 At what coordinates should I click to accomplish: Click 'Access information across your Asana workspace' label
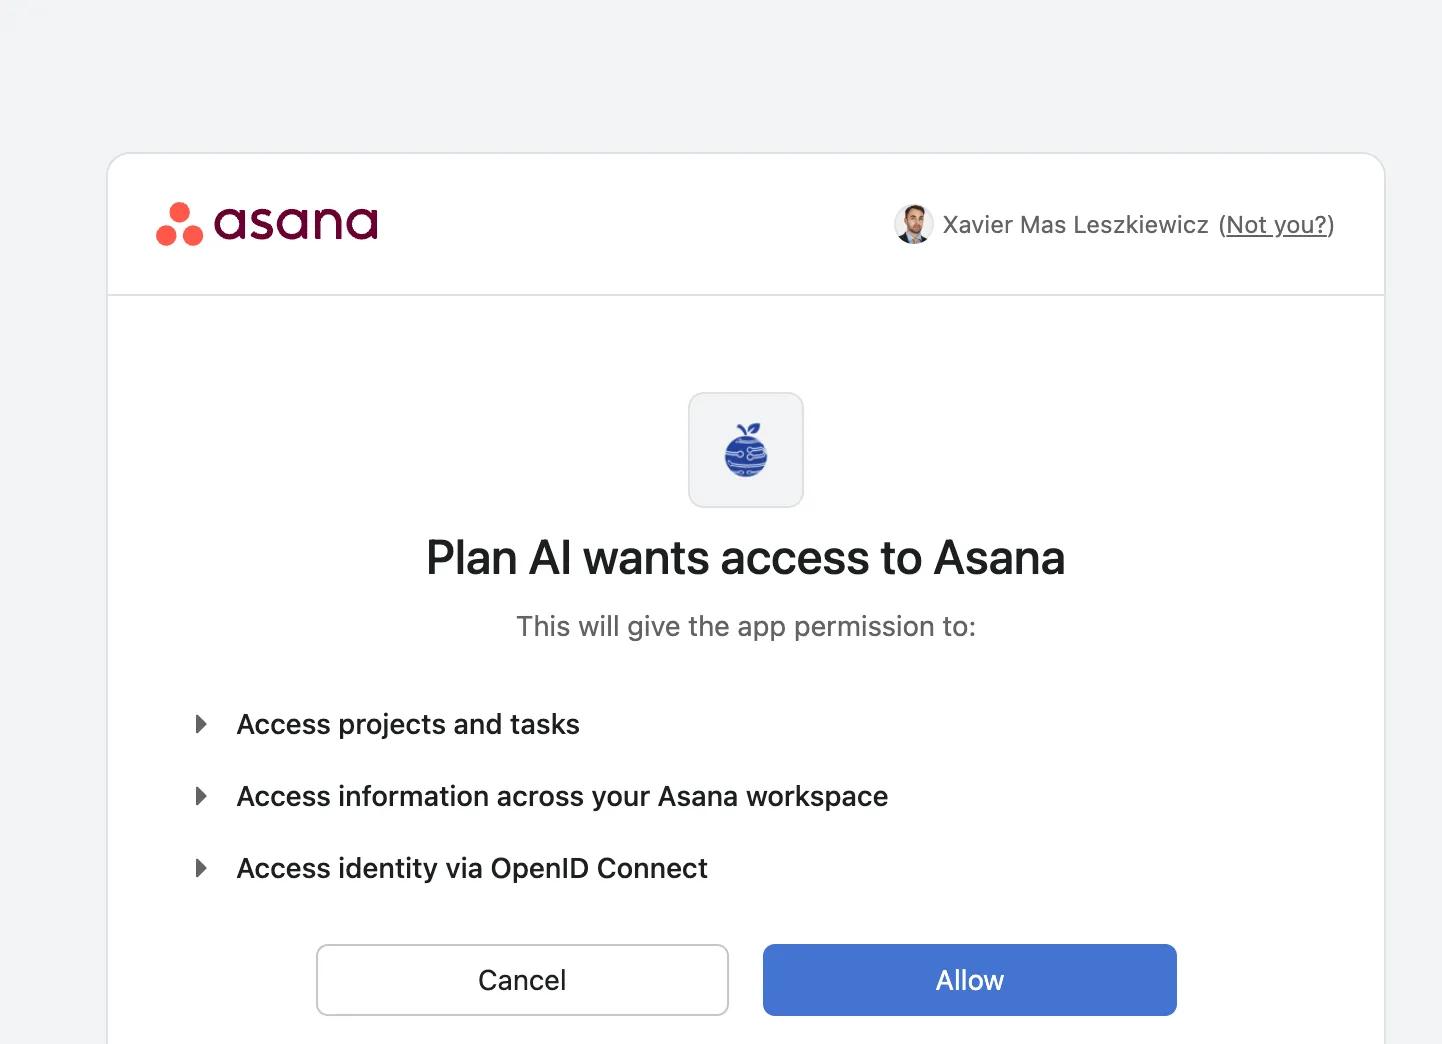(562, 796)
